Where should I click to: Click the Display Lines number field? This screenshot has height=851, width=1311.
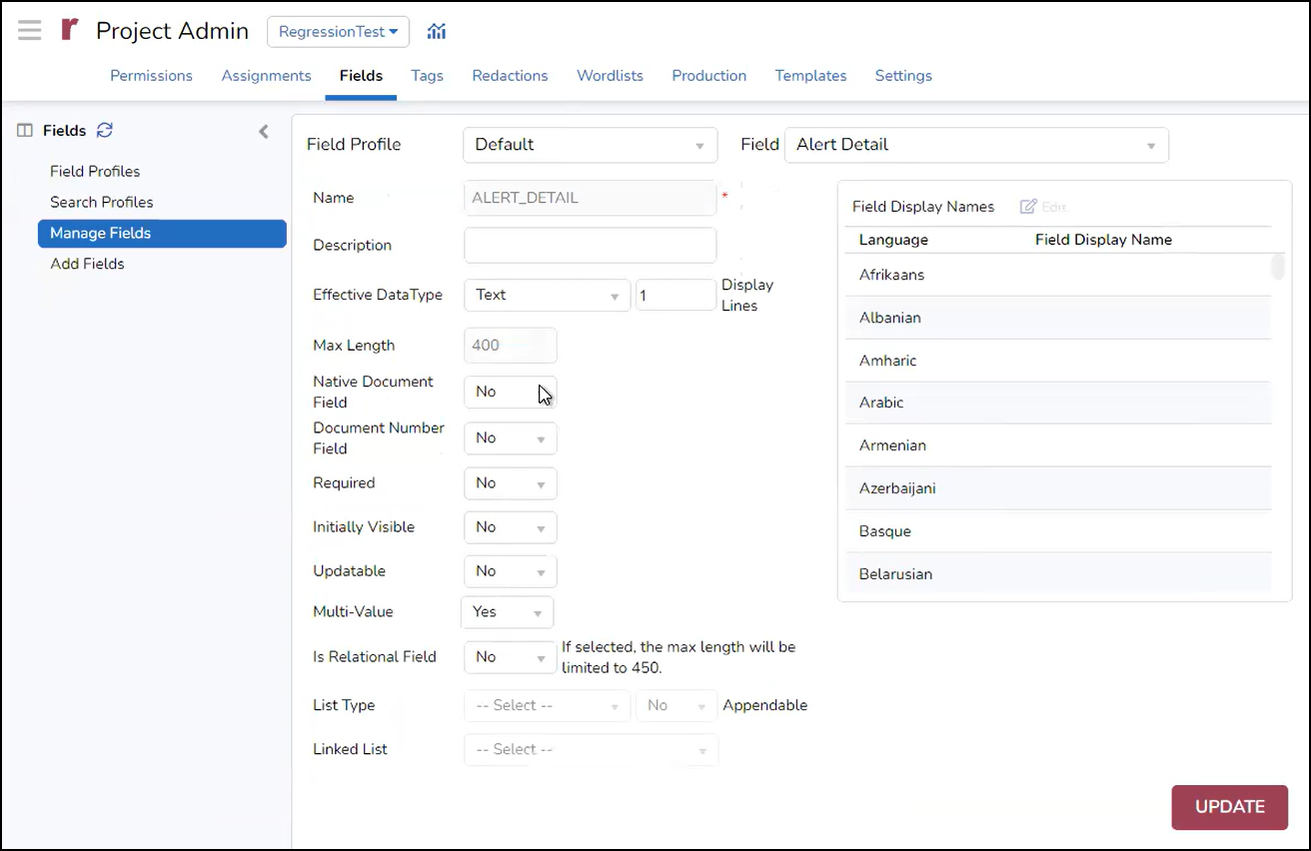point(676,295)
